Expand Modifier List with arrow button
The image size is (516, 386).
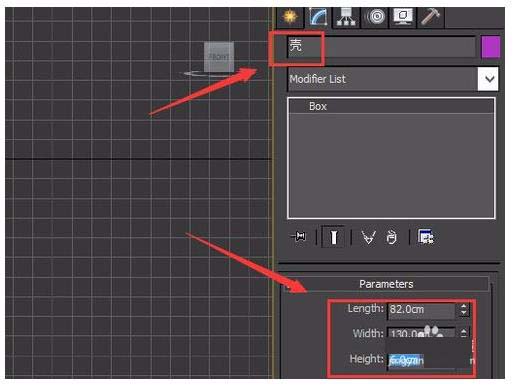coord(488,79)
